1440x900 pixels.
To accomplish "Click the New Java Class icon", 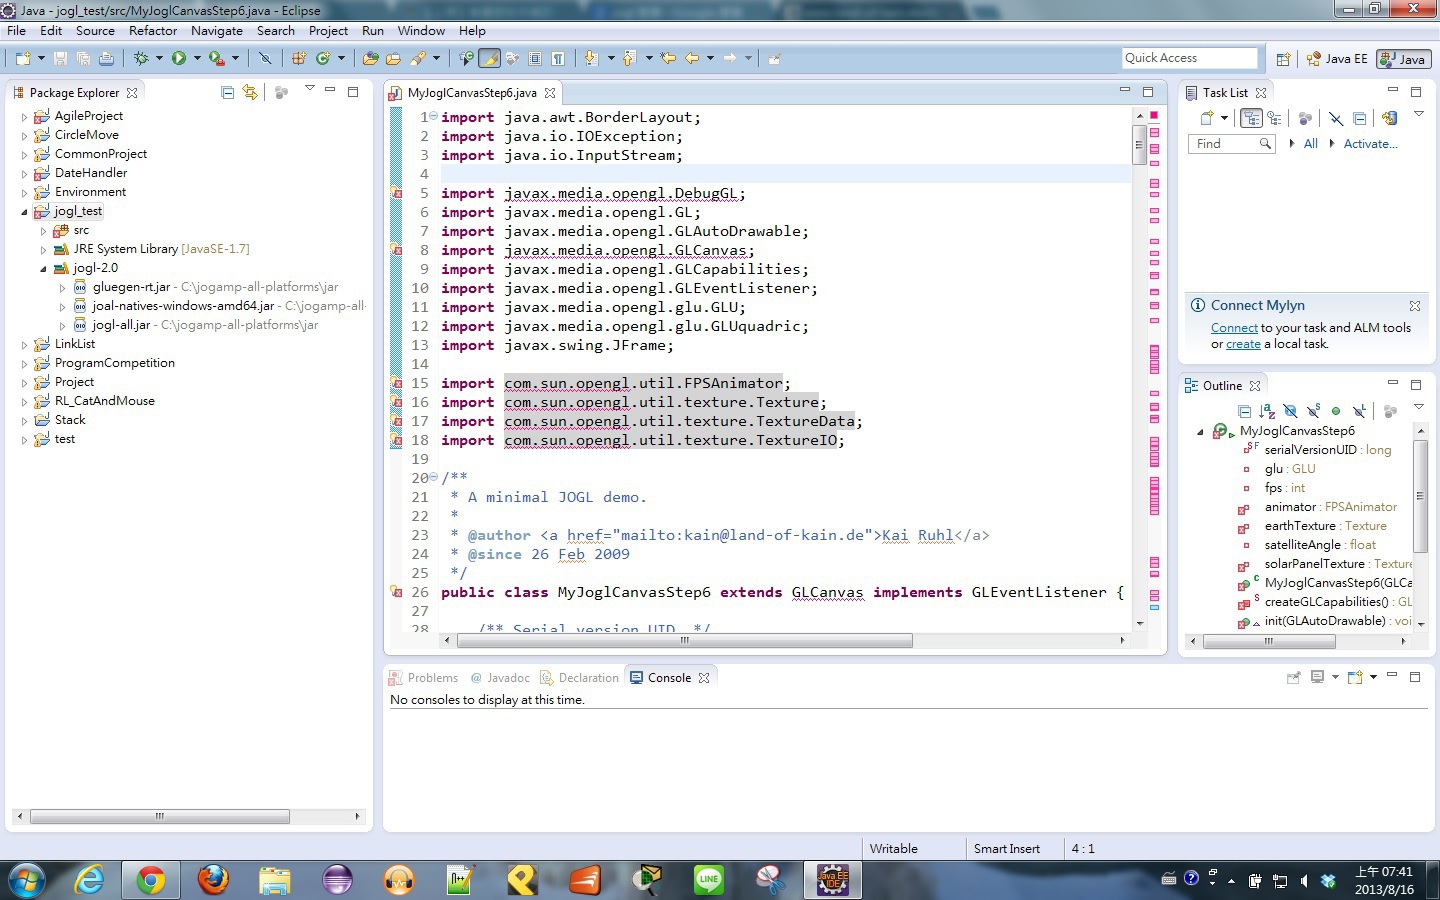I will point(323,58).
